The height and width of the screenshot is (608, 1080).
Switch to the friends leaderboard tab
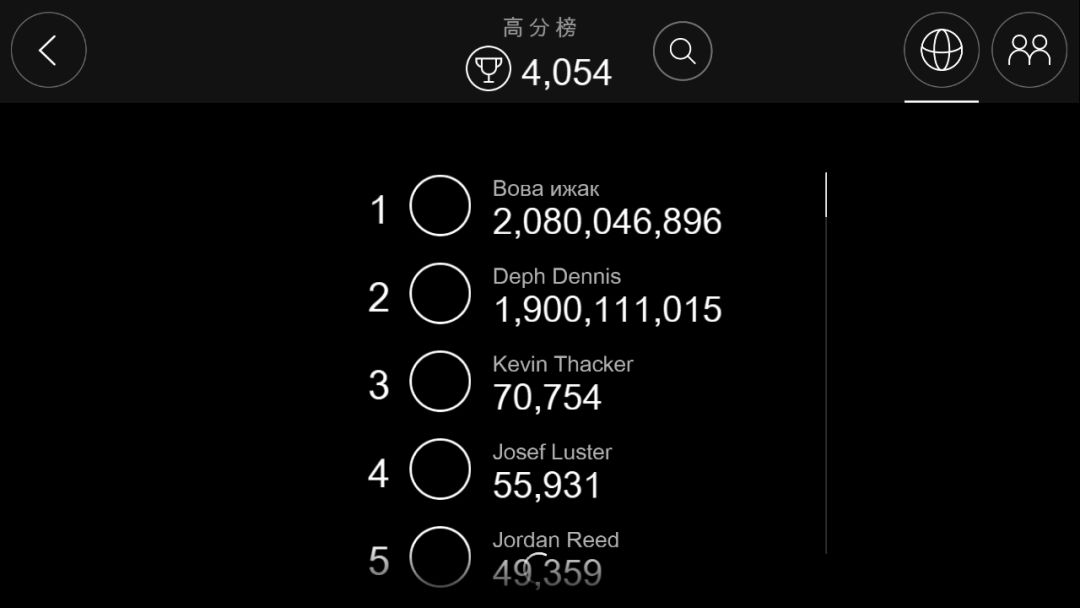click(1029, 50)
